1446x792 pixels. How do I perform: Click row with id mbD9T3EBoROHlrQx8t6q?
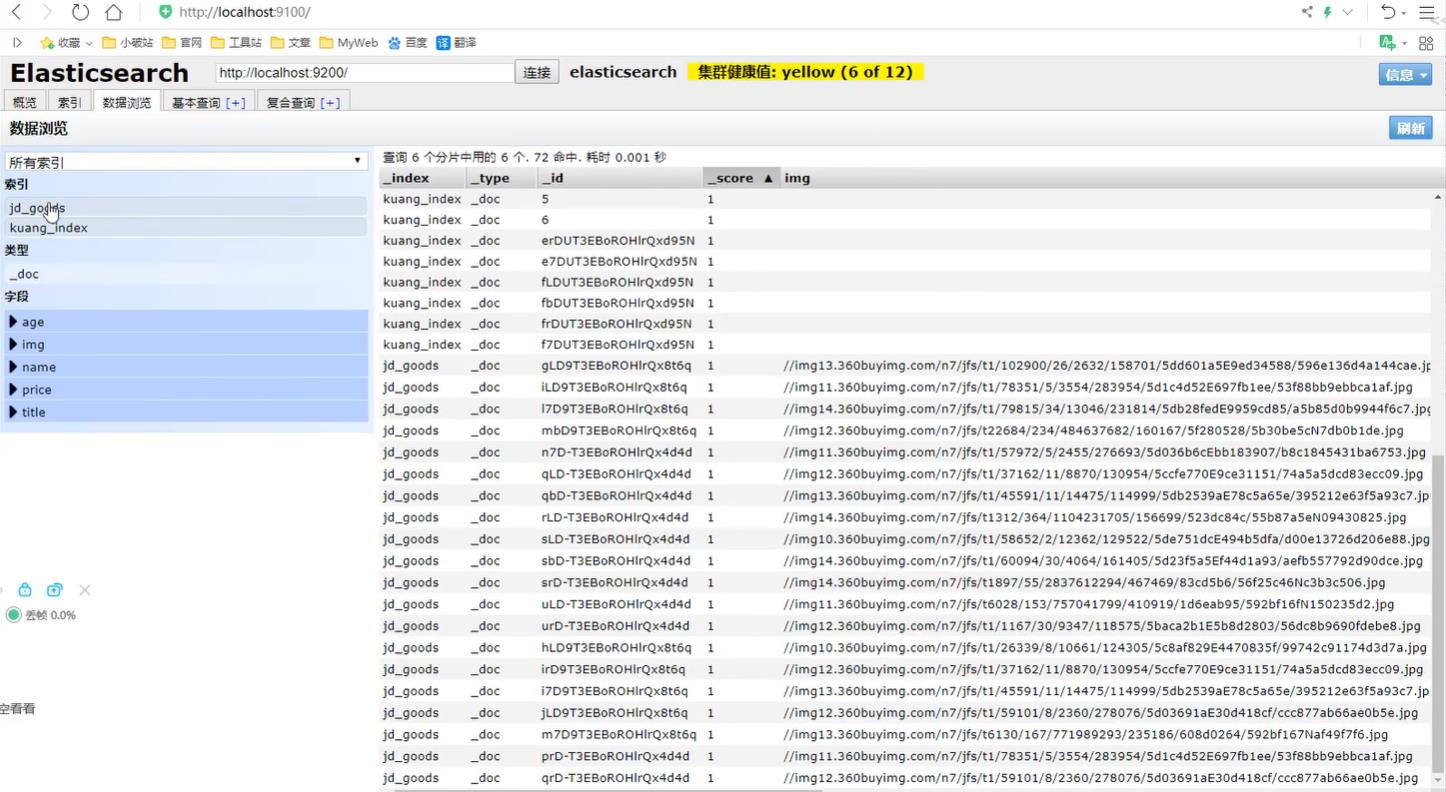coord(905,431)
